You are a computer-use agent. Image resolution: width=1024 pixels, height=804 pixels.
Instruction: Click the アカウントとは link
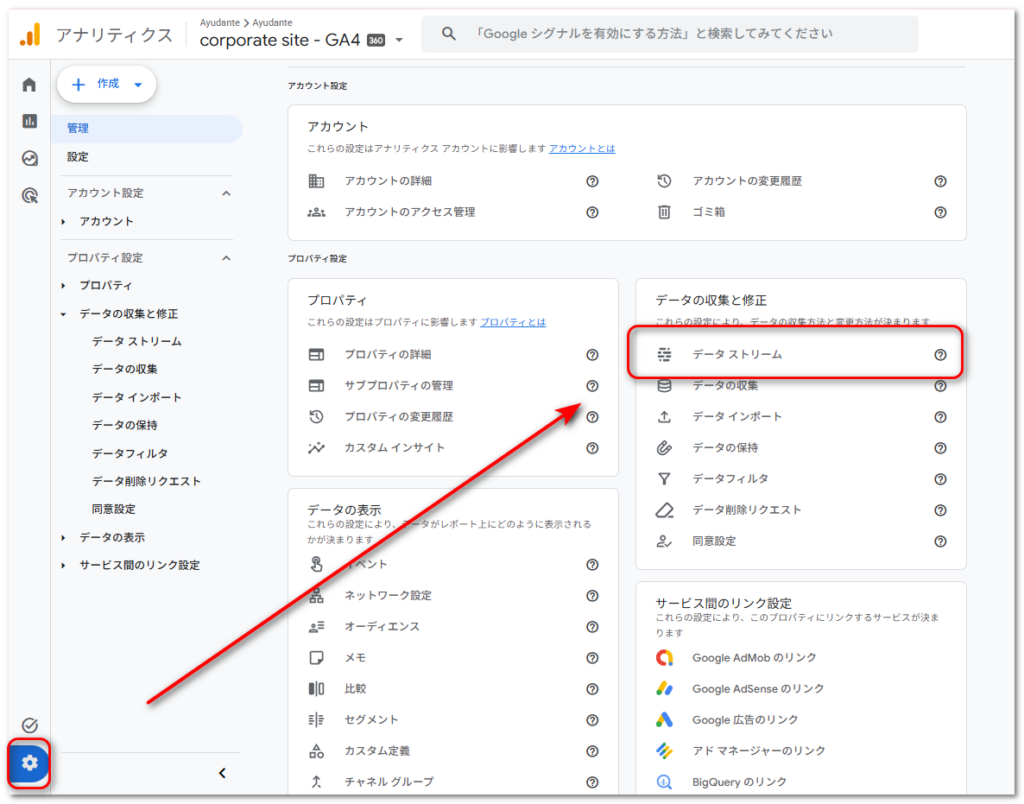coord(581,148)
